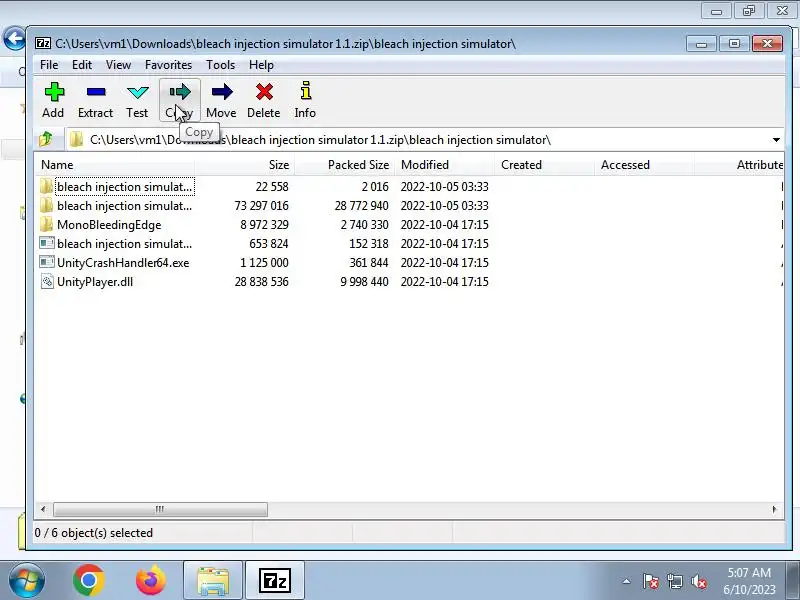Sort by the Modified column header
800x600 pixels.
pyautogui.click(x=444, y=165)
